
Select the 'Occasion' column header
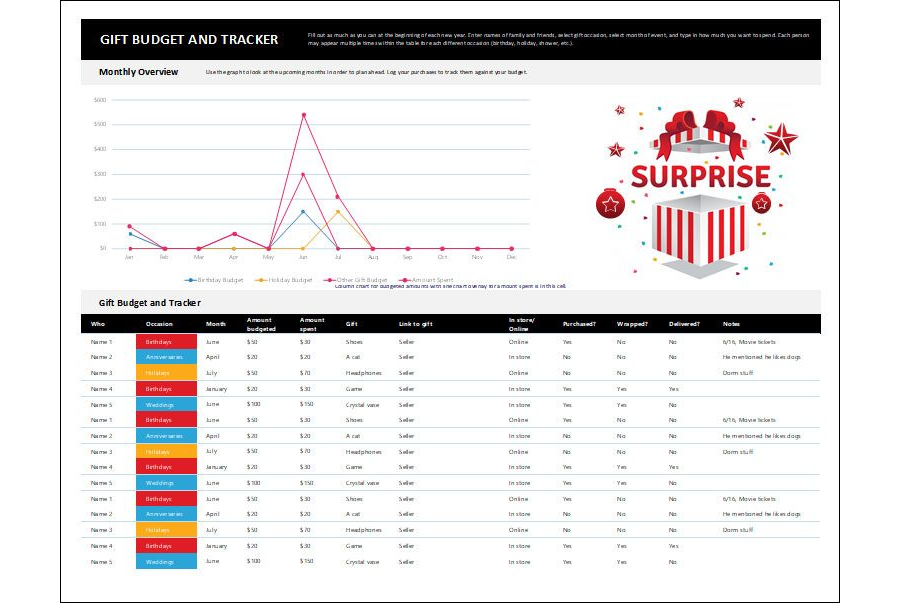tap(159, 324)
